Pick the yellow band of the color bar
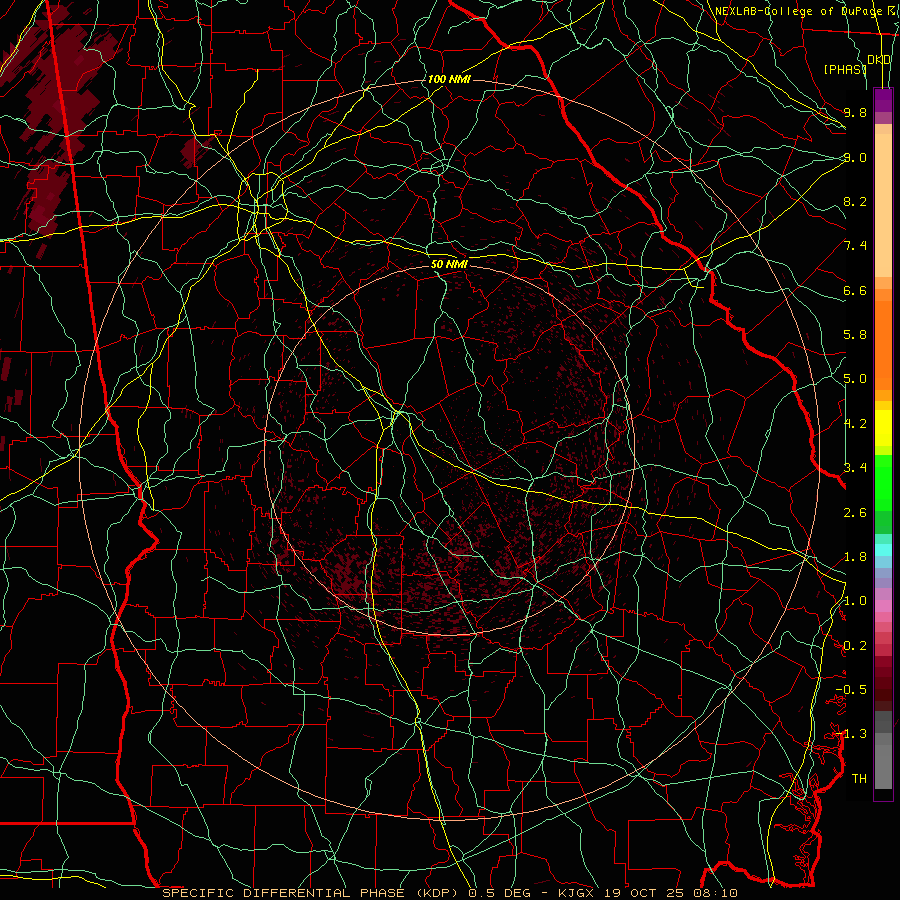 (883, 428)
